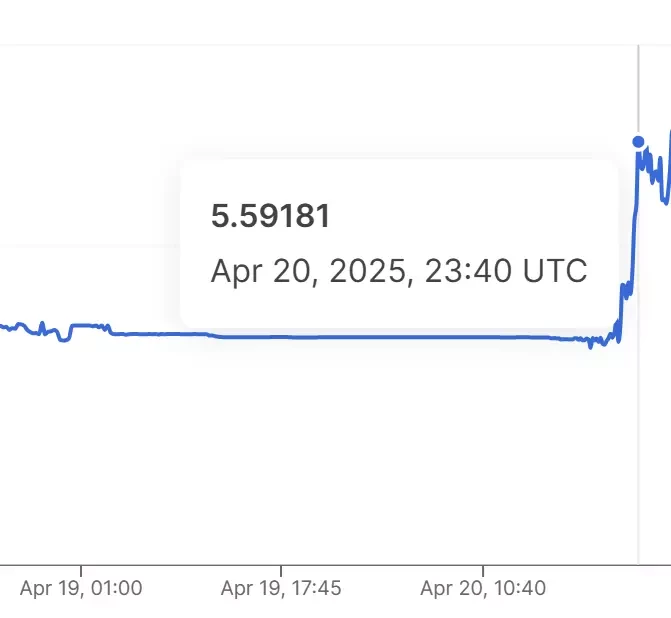The width and height of the screenshot is (671, 618).
Task: Click the steep rising segment of the line
Action: 634,223
